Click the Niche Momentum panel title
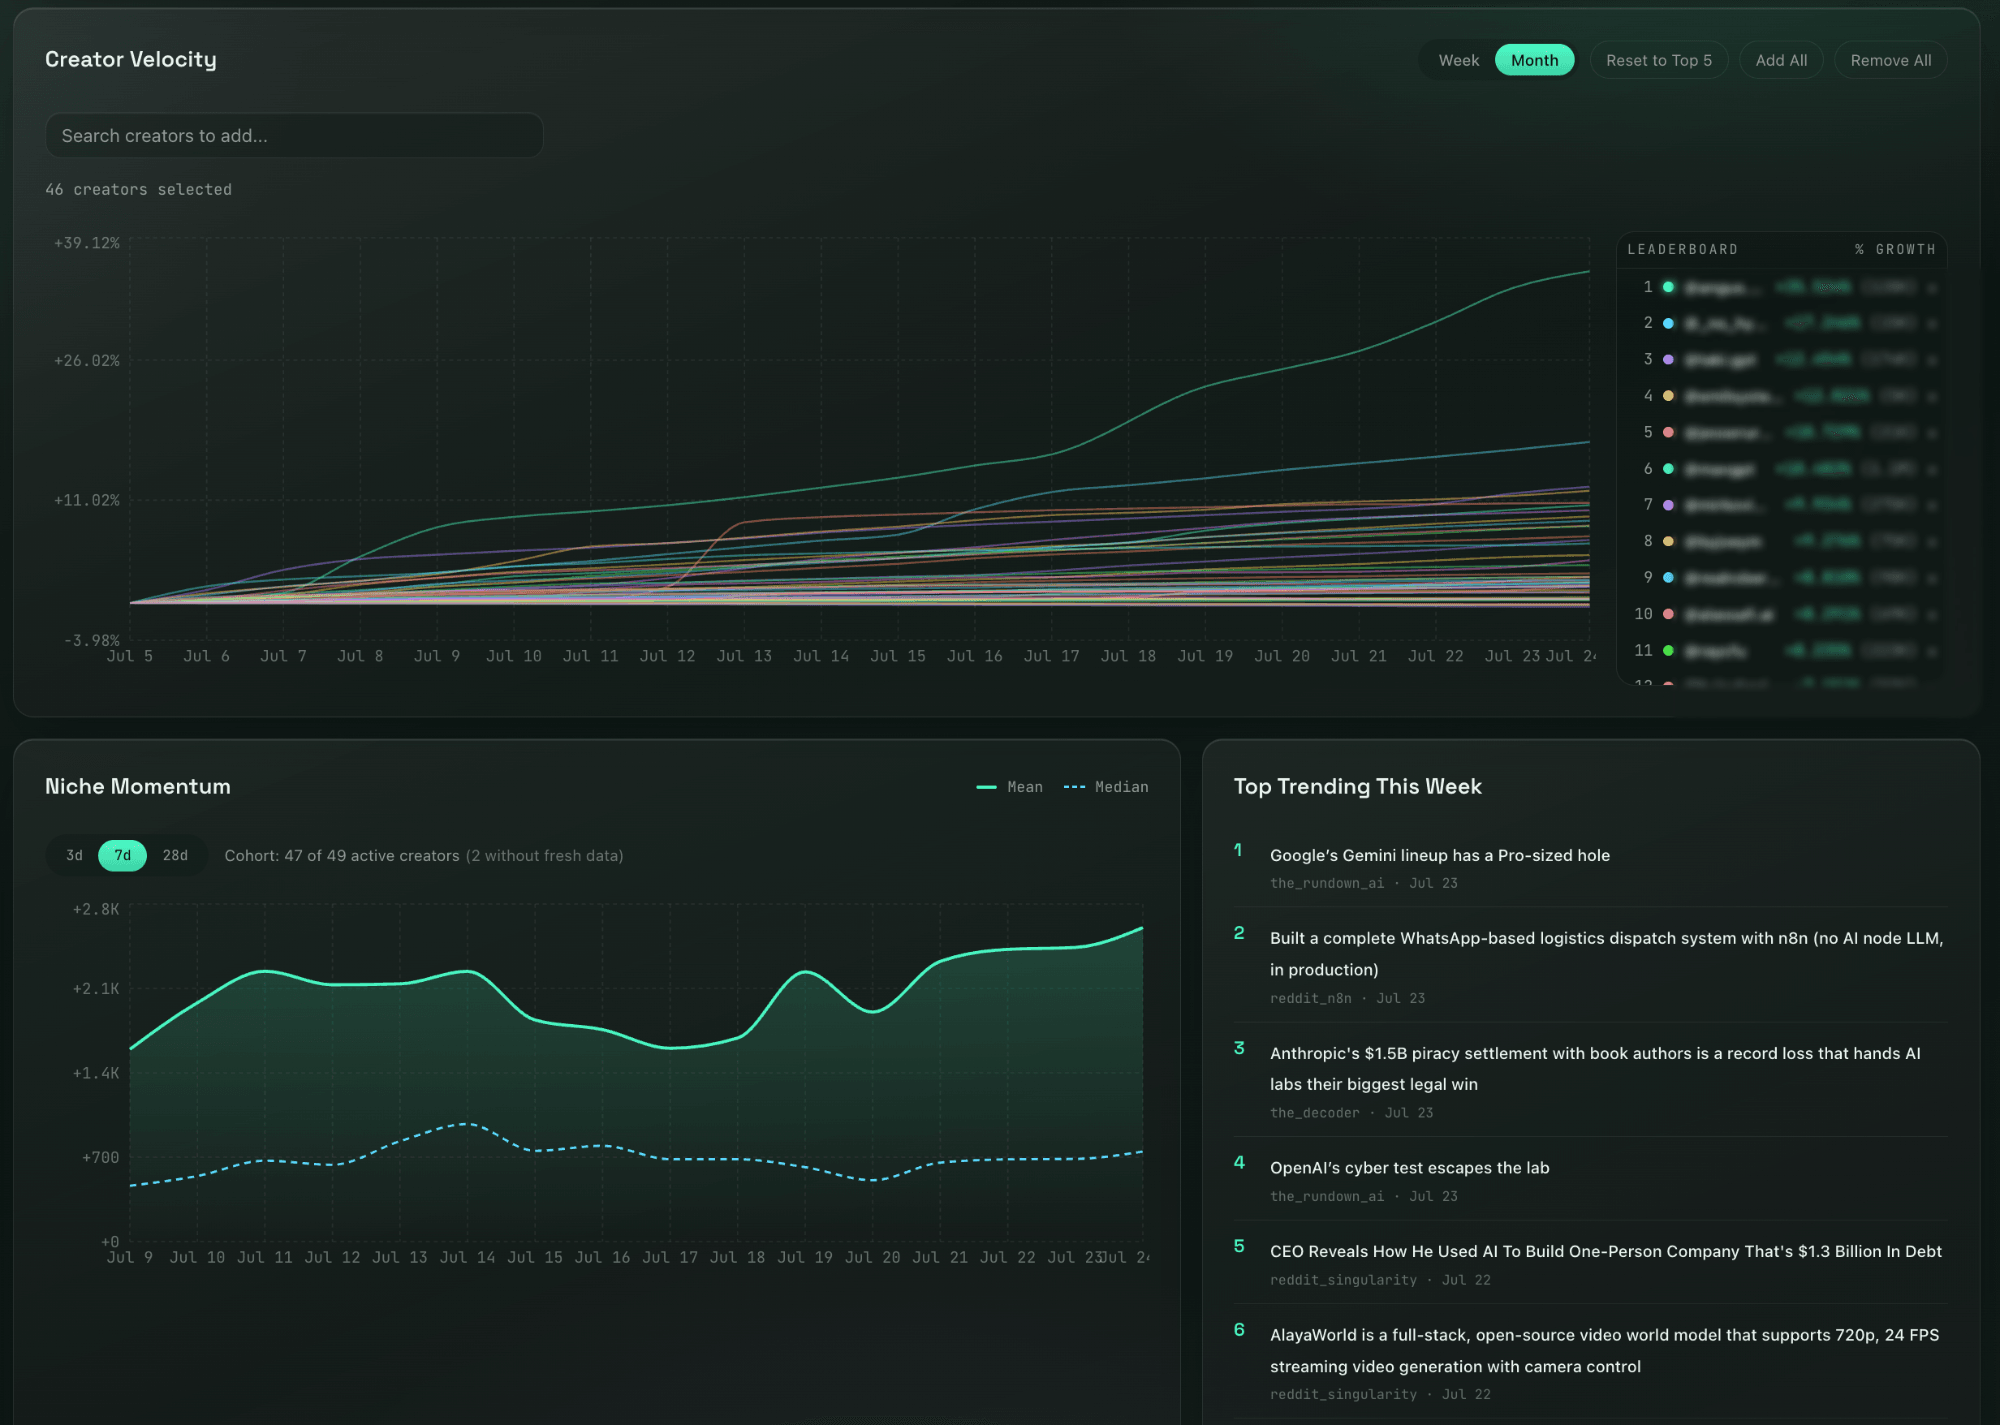 [138, 786]
